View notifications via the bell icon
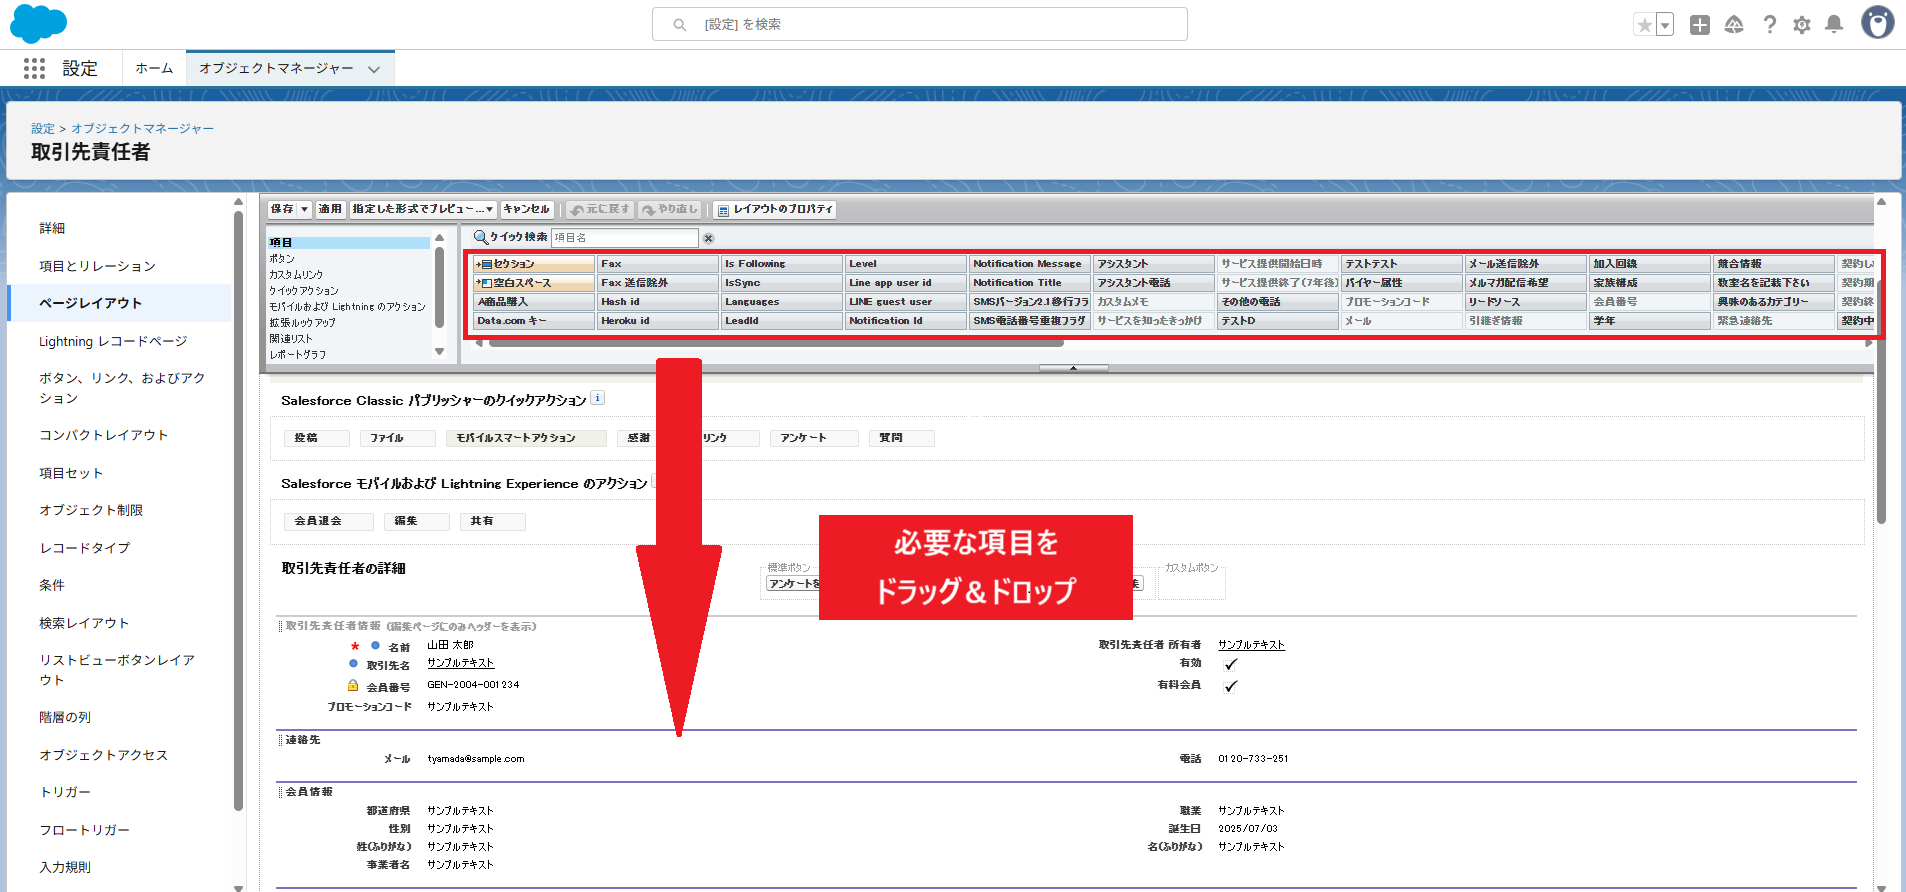1906x892 pixels. [1834, 25]
